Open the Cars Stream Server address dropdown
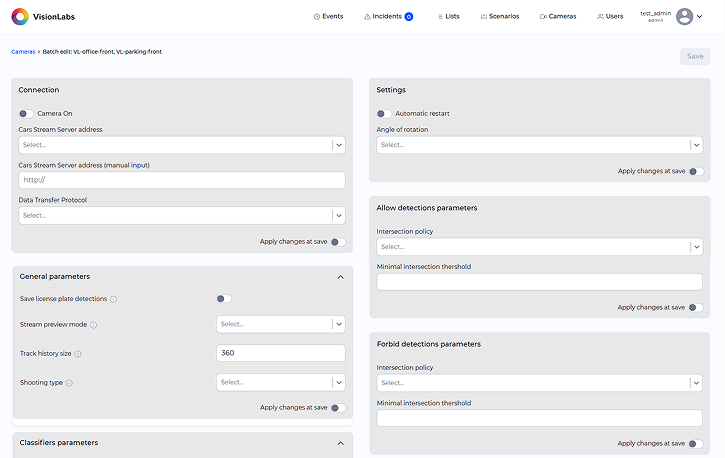Viewport: 725px width, 458px height. [x=182, y=145]
